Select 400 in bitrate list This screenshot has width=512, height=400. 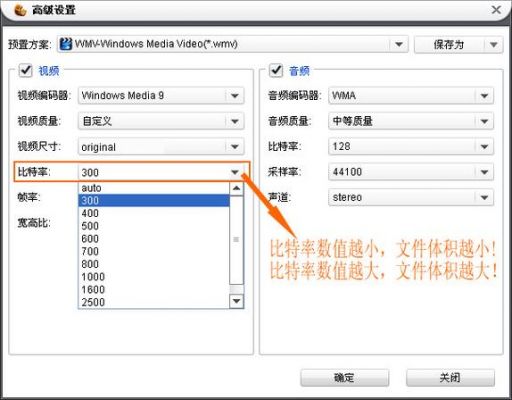point(154,213)
